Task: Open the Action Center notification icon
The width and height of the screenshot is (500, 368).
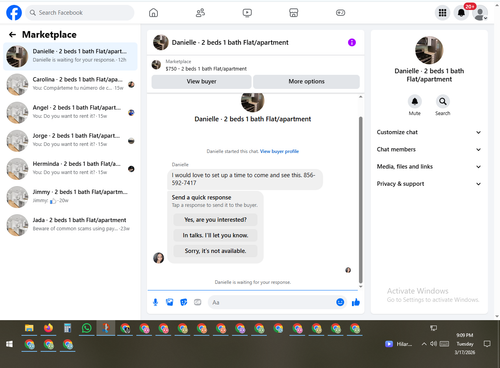Action: [487, 344]
